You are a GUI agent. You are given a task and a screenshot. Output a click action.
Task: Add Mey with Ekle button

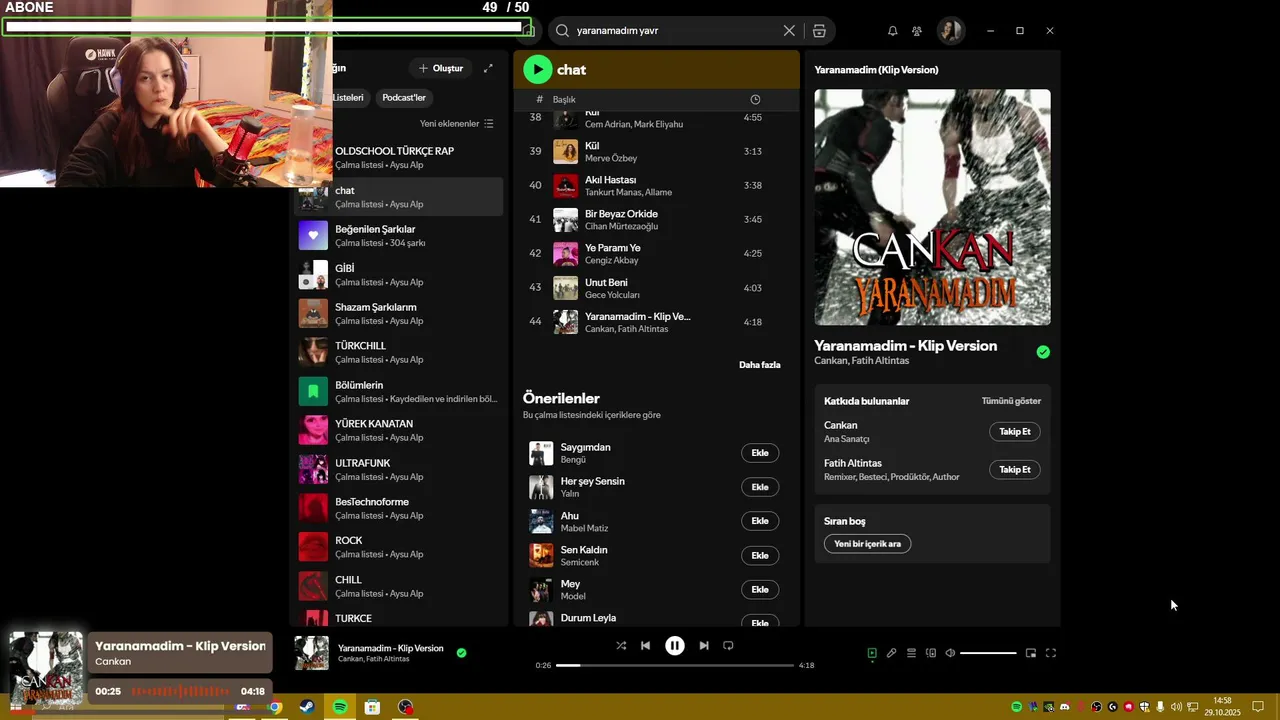tap(760, 589)
